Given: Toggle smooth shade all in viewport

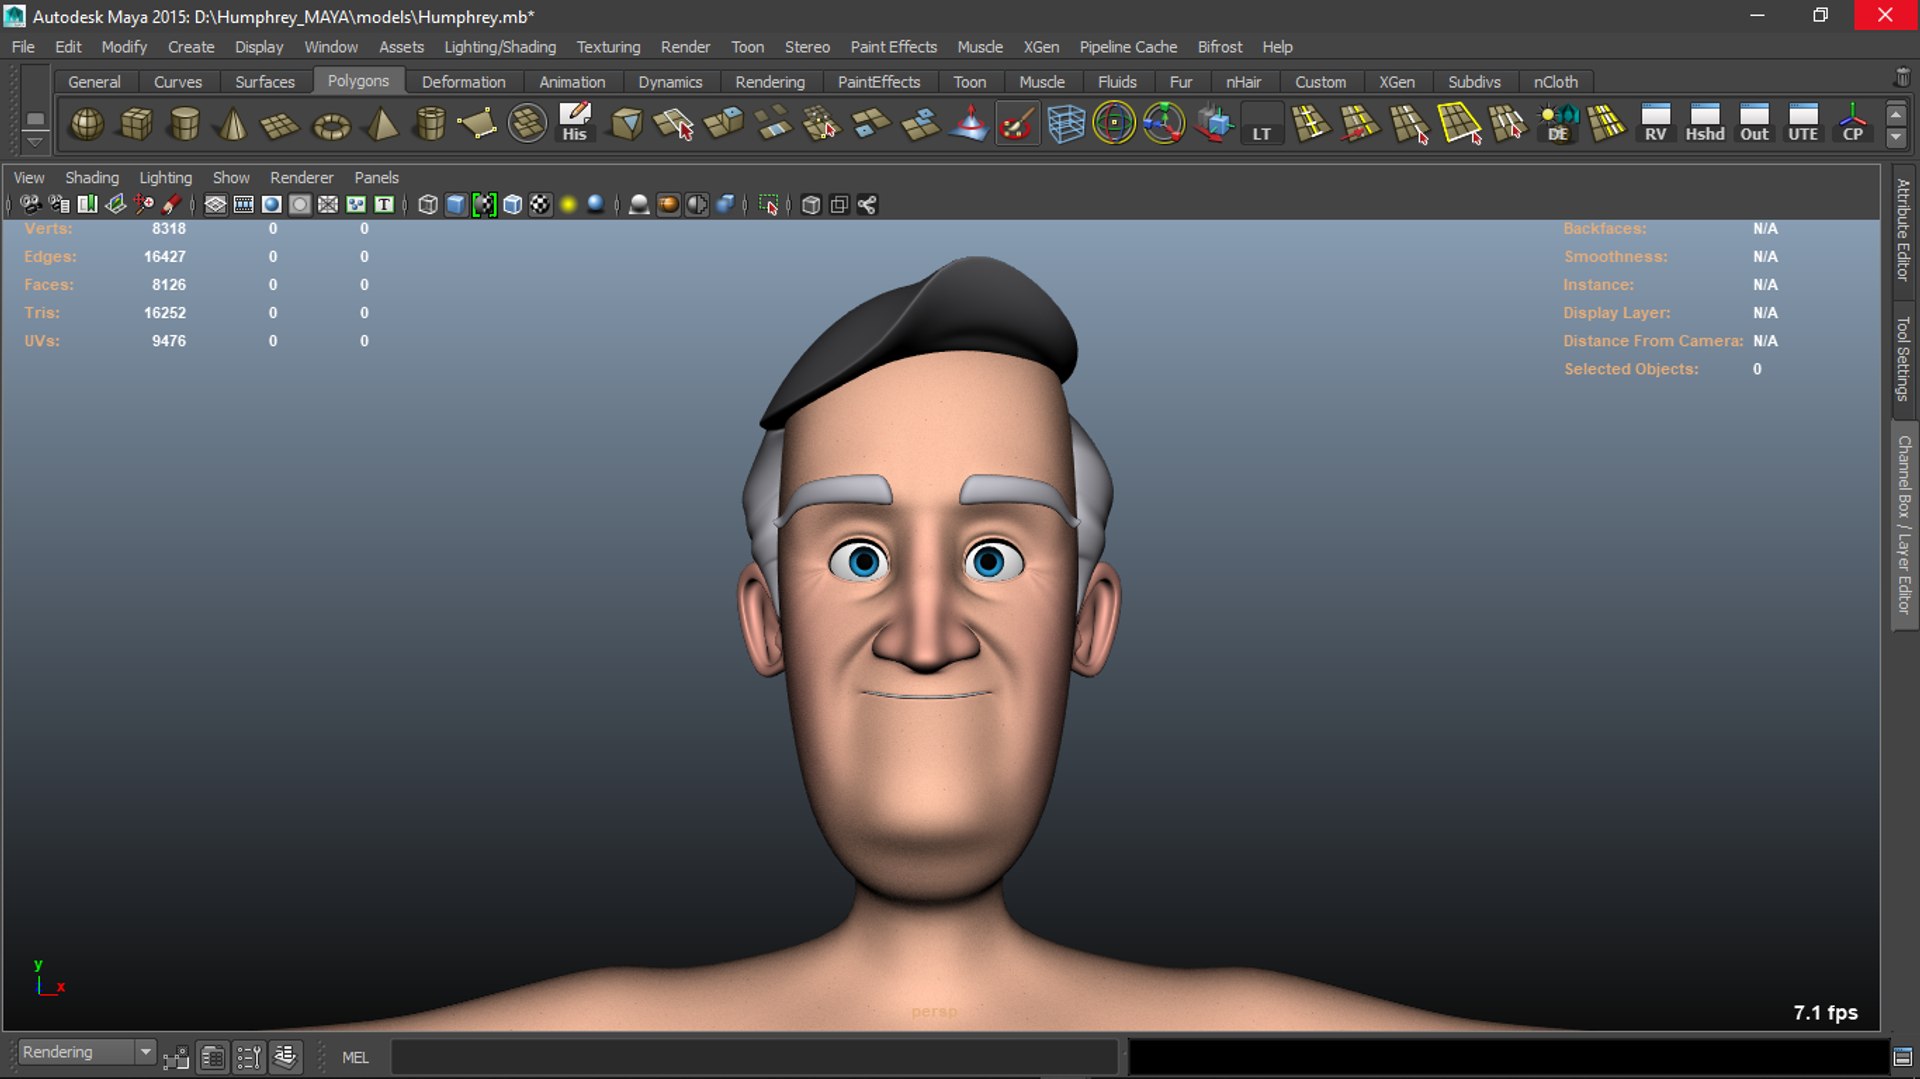Looking at the screenshot, I should 456,205.
